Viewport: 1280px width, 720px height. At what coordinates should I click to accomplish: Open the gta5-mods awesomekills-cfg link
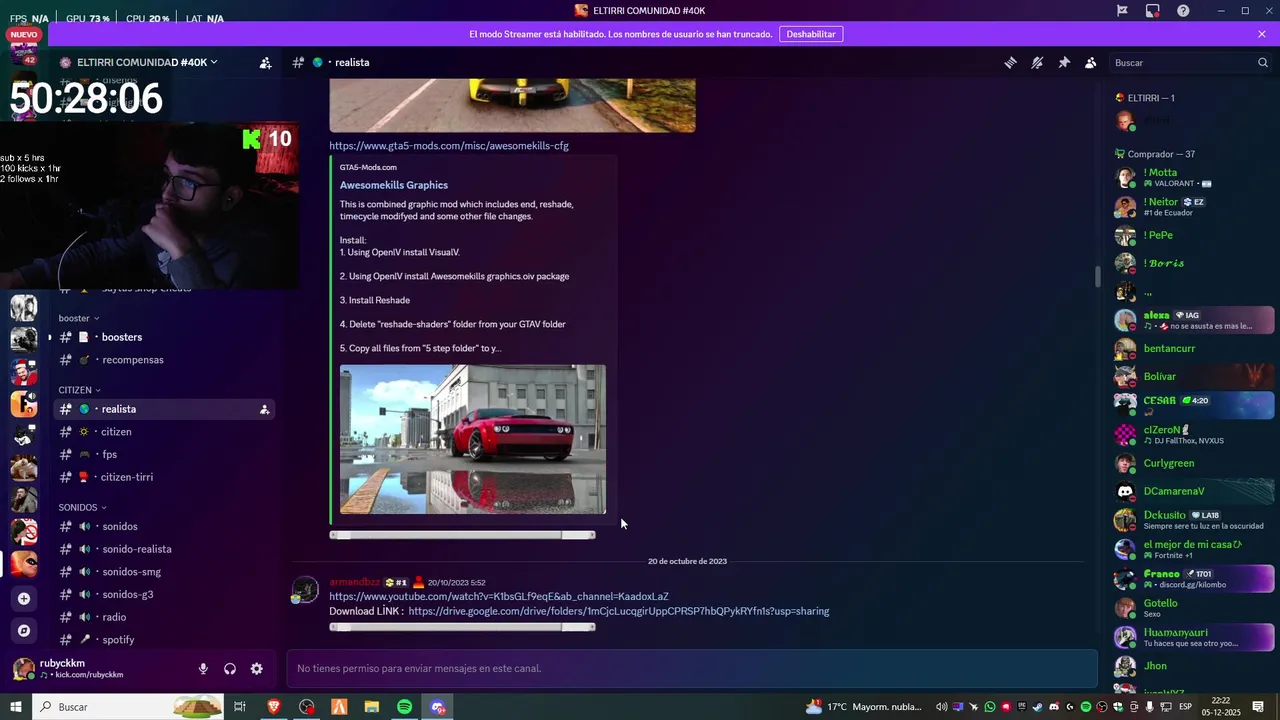pos(449,146)
